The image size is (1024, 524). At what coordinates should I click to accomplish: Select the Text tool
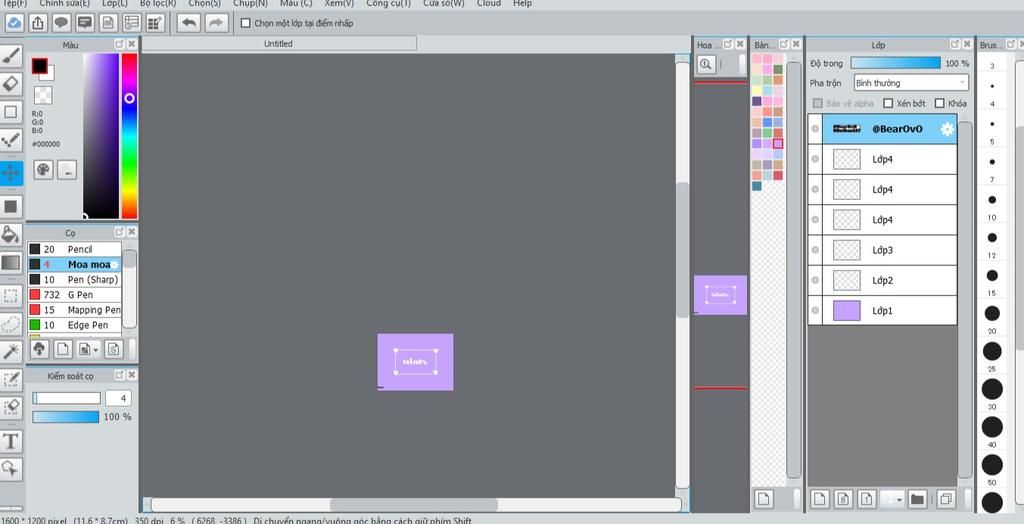[11, 441]
